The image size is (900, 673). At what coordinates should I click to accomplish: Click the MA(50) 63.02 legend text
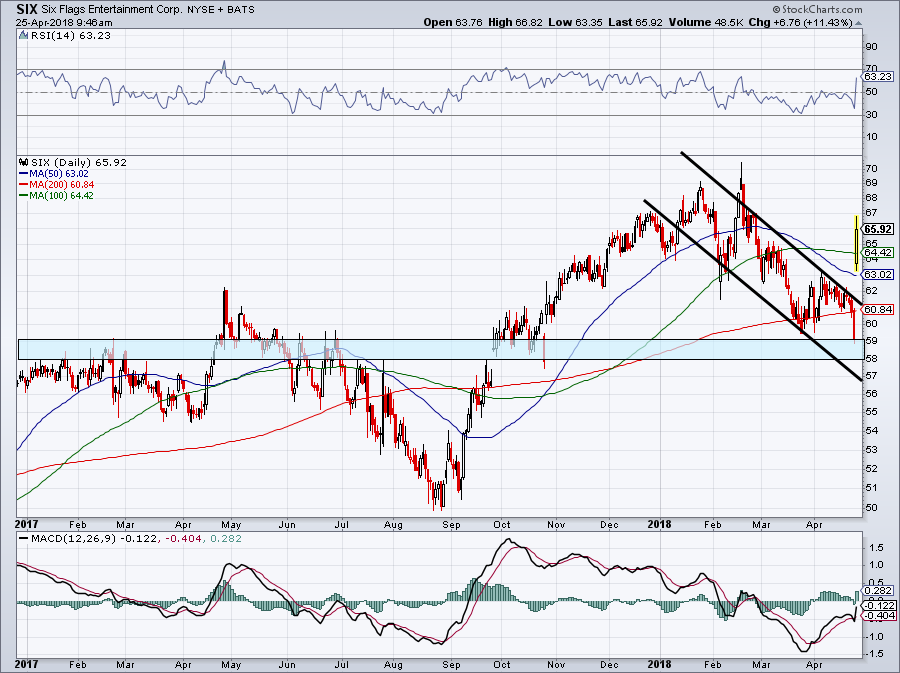(59, 174)
